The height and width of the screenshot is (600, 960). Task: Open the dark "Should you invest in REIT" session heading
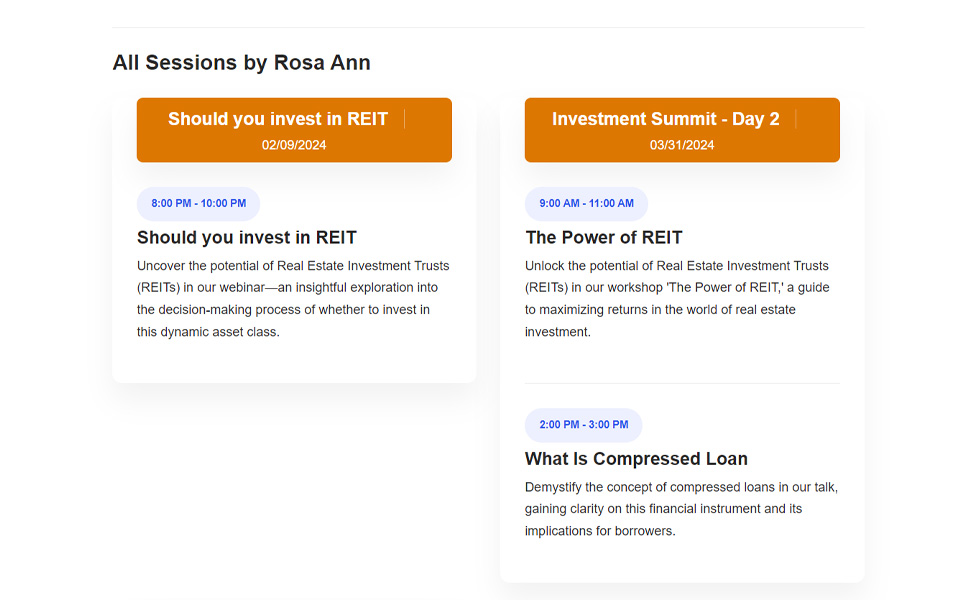pyautogui.click(x=246, y=238)
